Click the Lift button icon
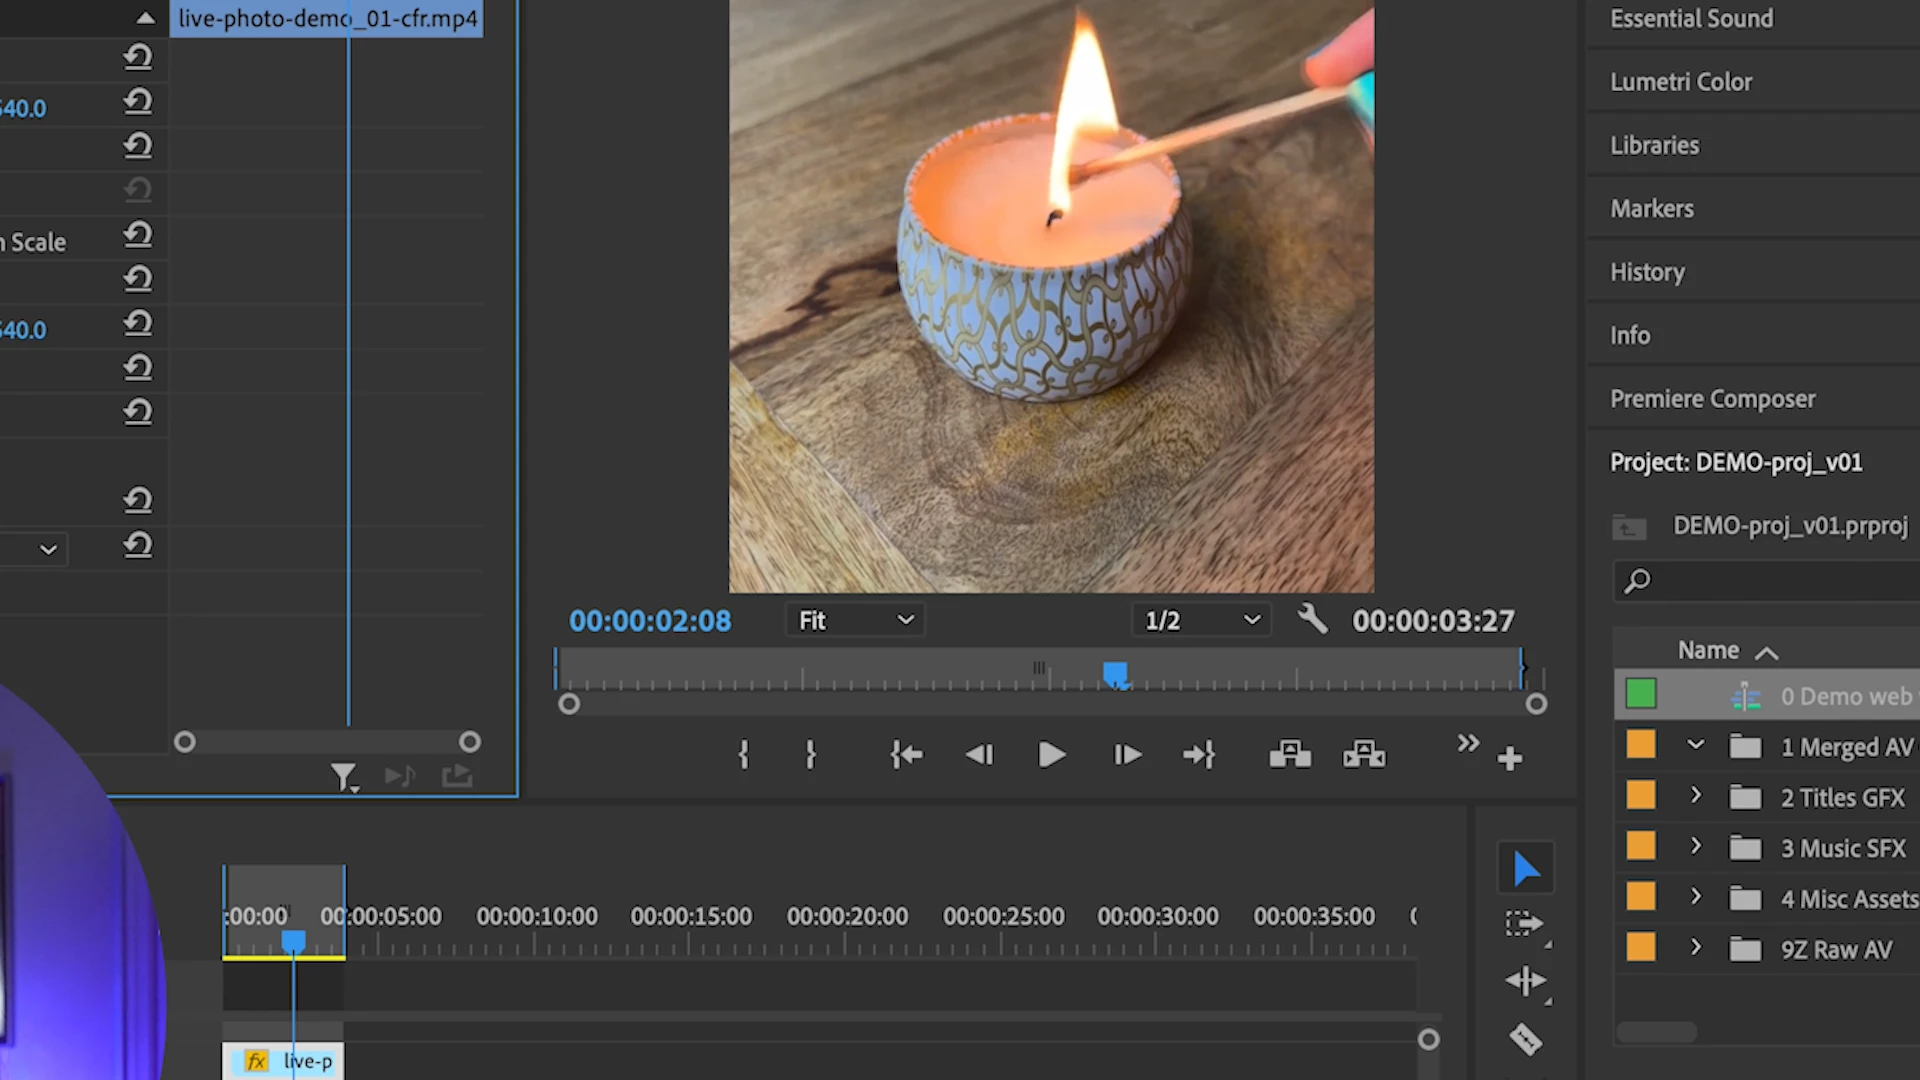Viewport: 1920px width, 1080px height. (1290, 755)
